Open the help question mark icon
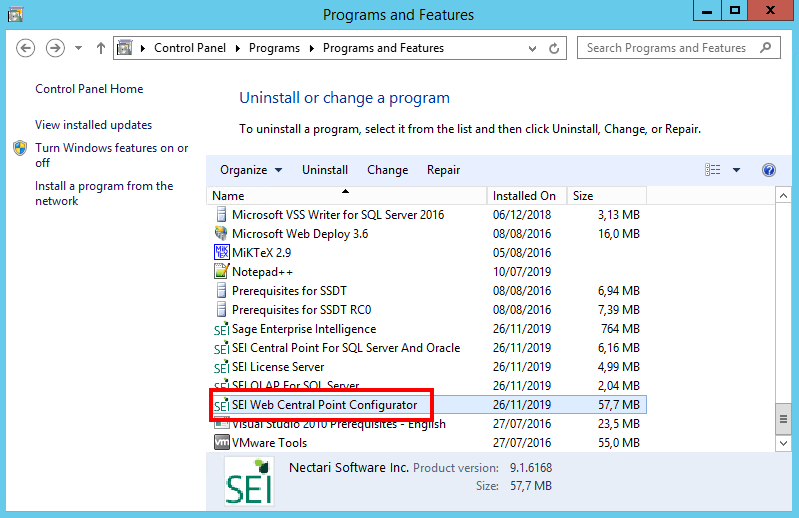This screenshot has width=799, height=518. click(x=769, y=170)
